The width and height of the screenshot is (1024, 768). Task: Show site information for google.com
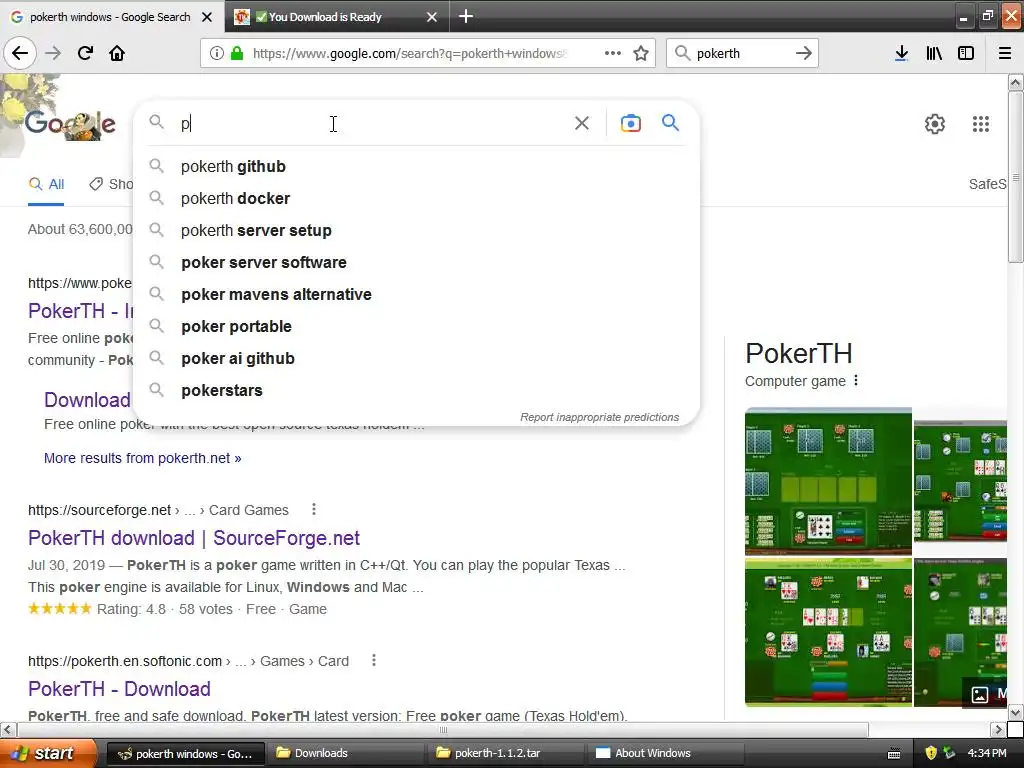[216, 53]
